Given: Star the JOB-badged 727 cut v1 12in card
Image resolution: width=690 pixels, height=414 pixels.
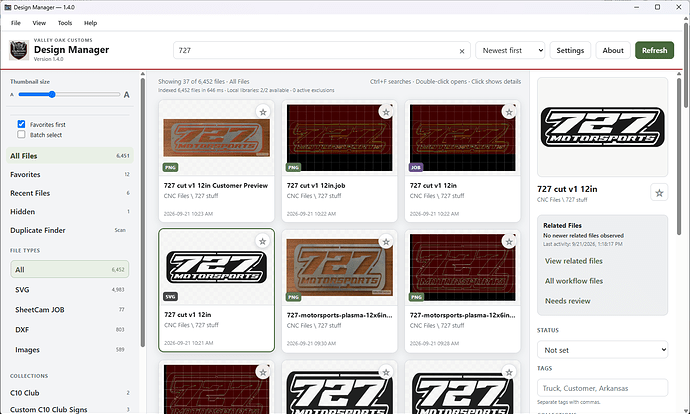Looking at the screenshot, I should coord(509,112).
